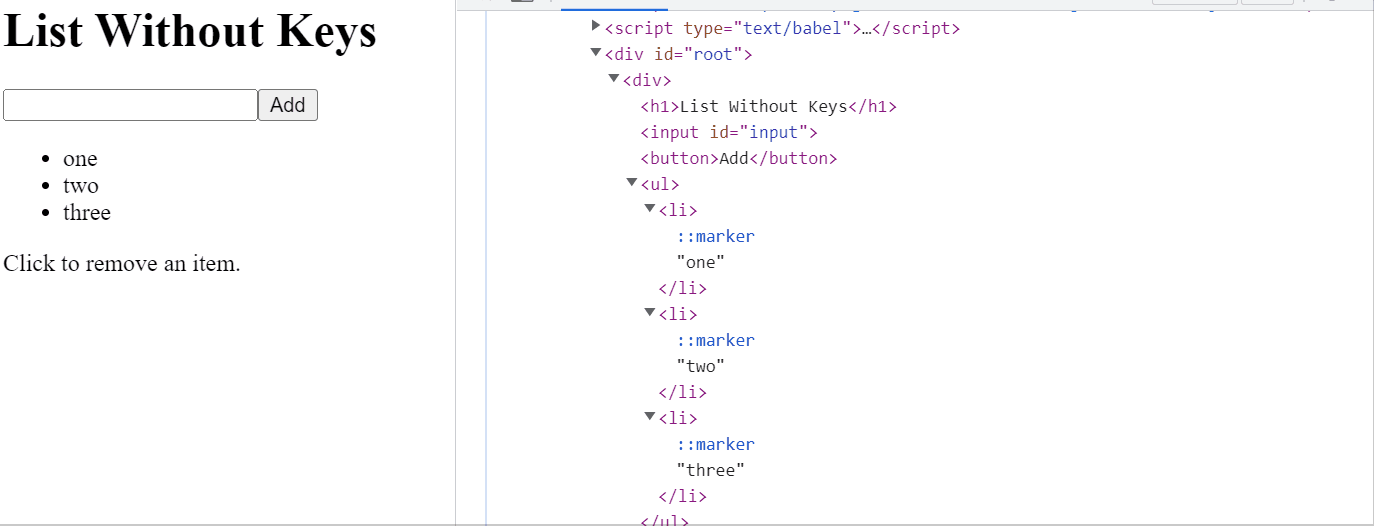Select the input id="input" element line

click(730, 132)
